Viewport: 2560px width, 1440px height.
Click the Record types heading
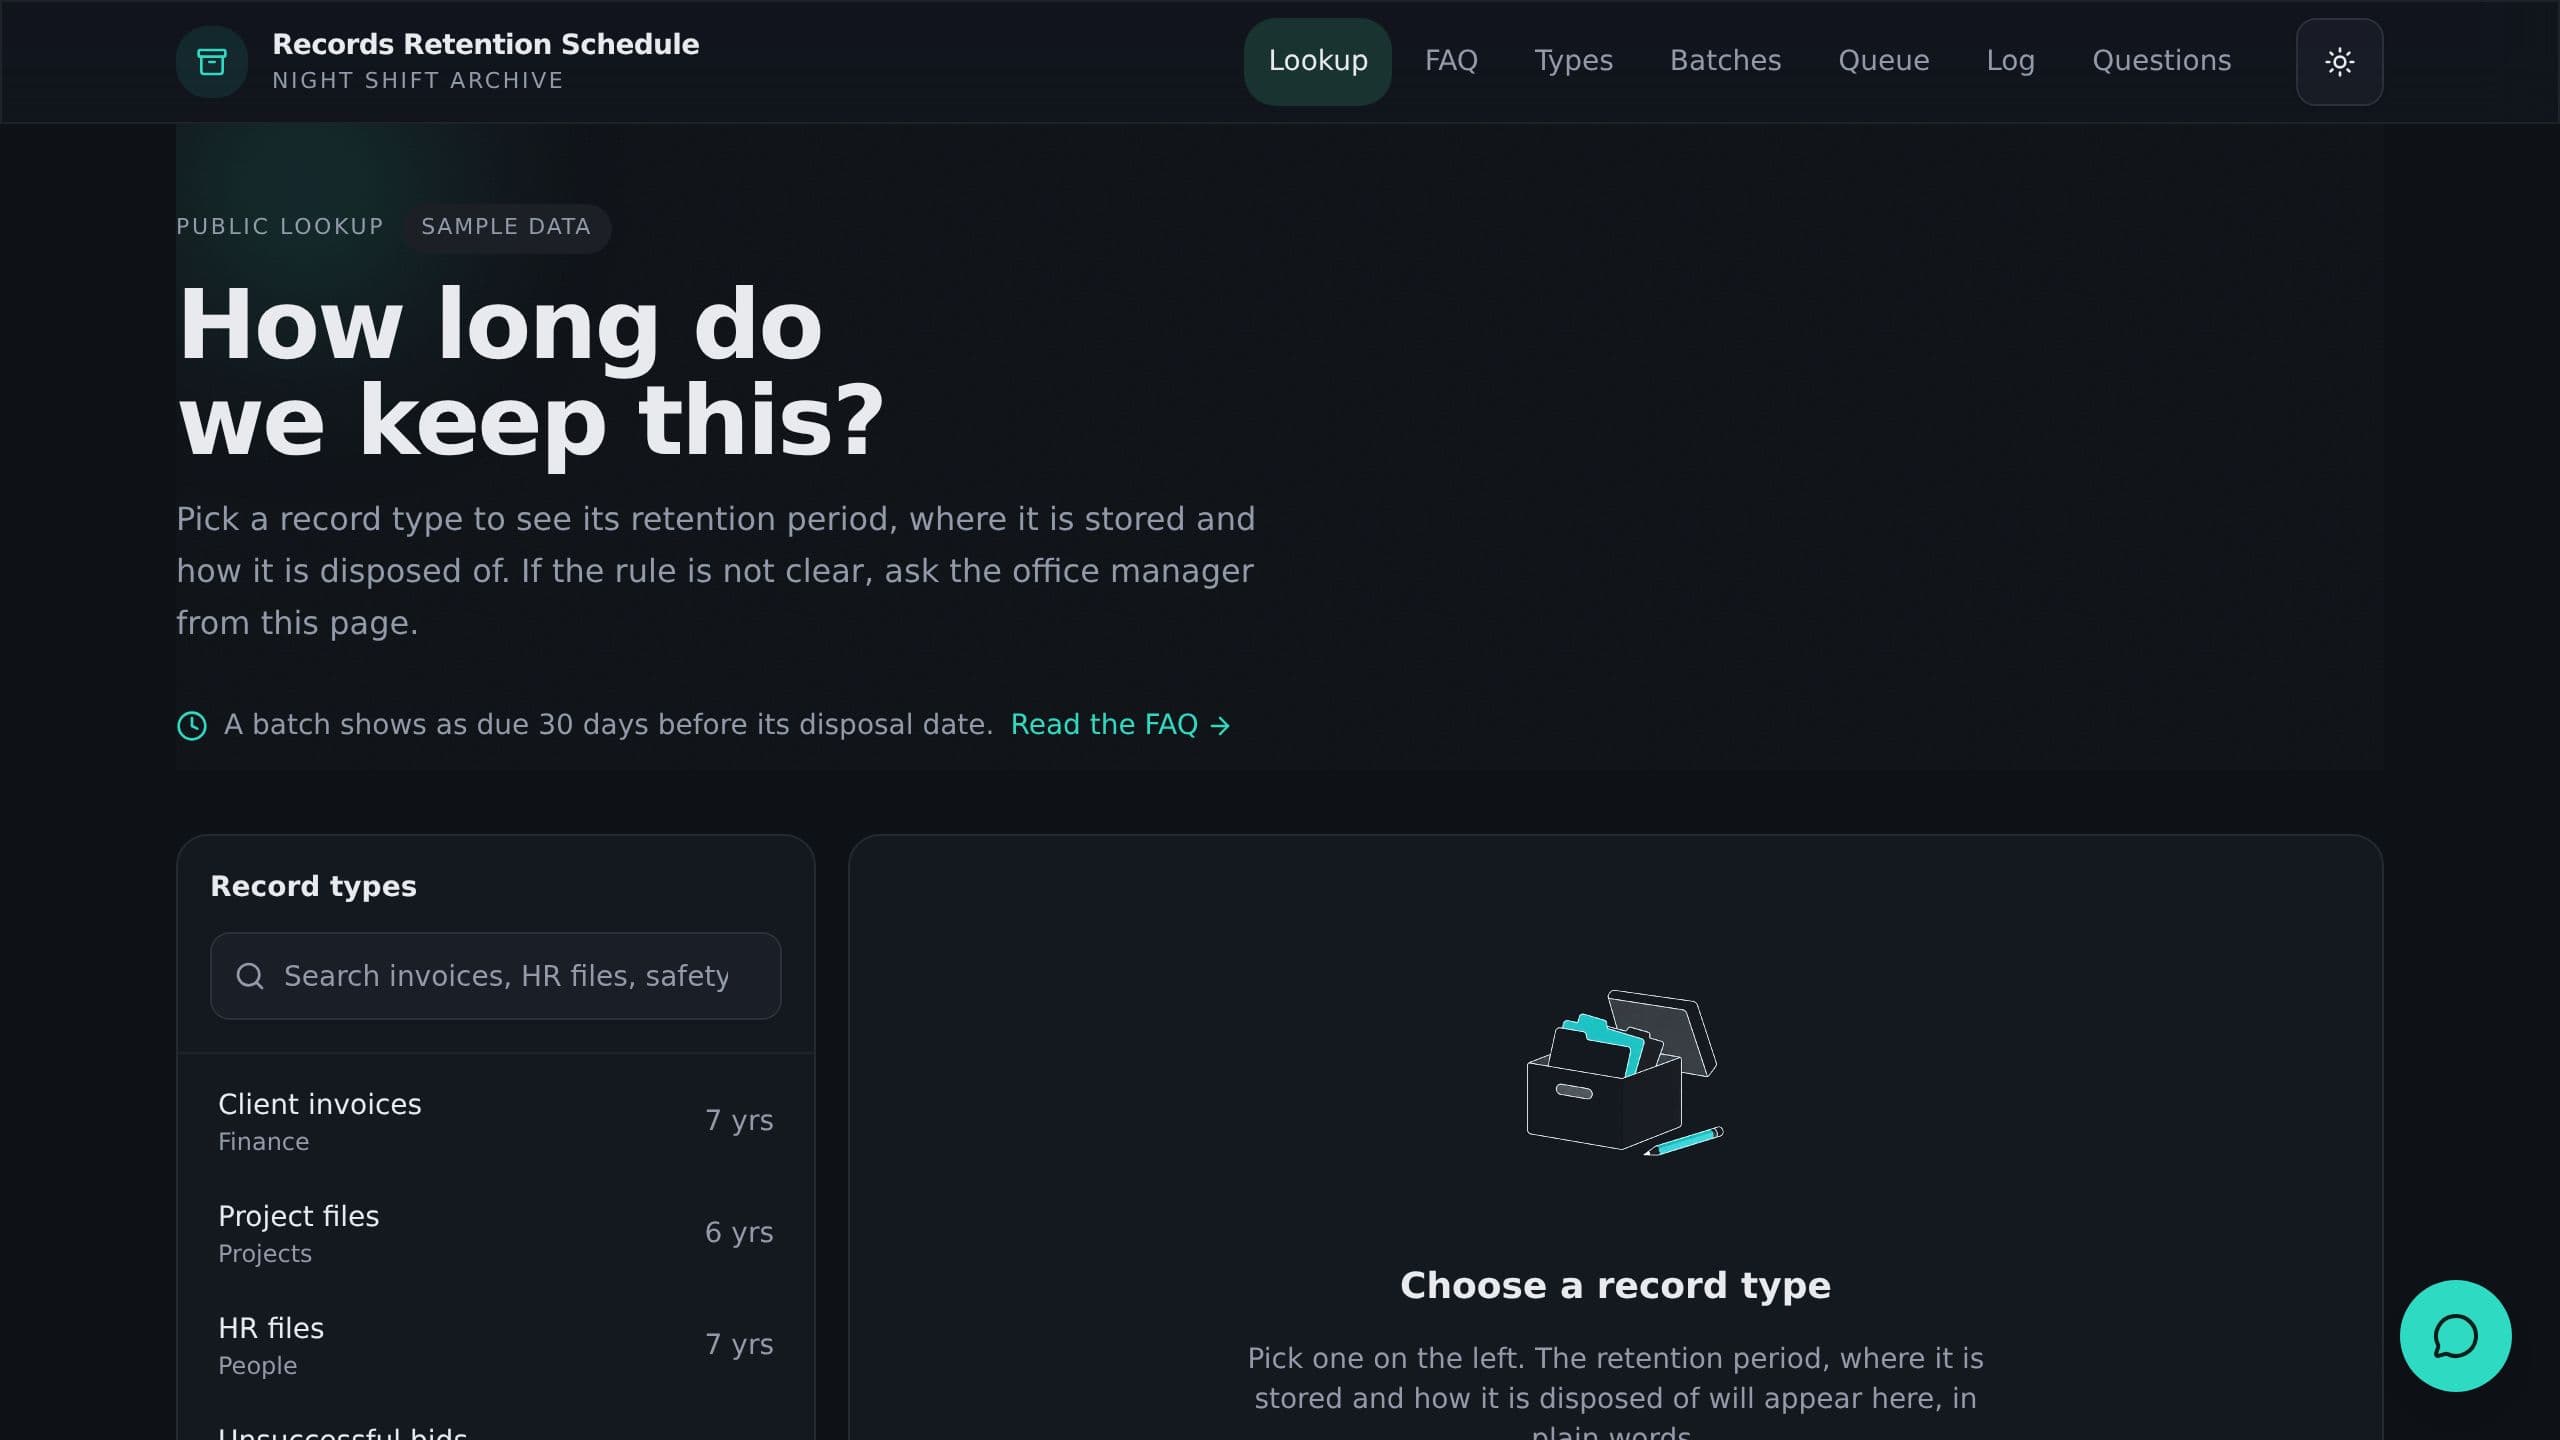[313, 886]
